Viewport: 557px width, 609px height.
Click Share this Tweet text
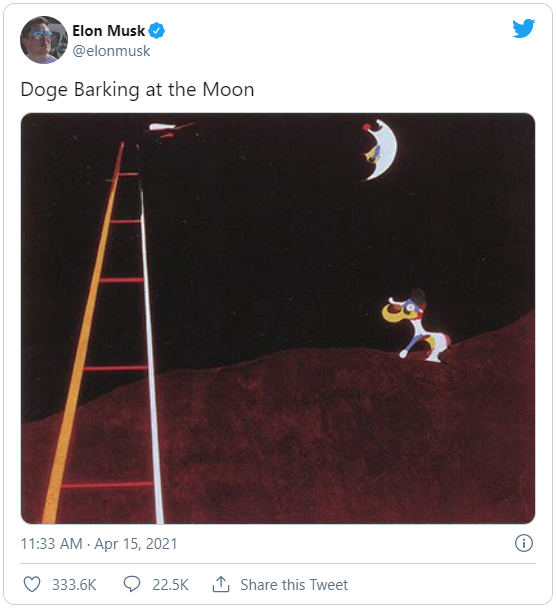[x=294, y=585]
